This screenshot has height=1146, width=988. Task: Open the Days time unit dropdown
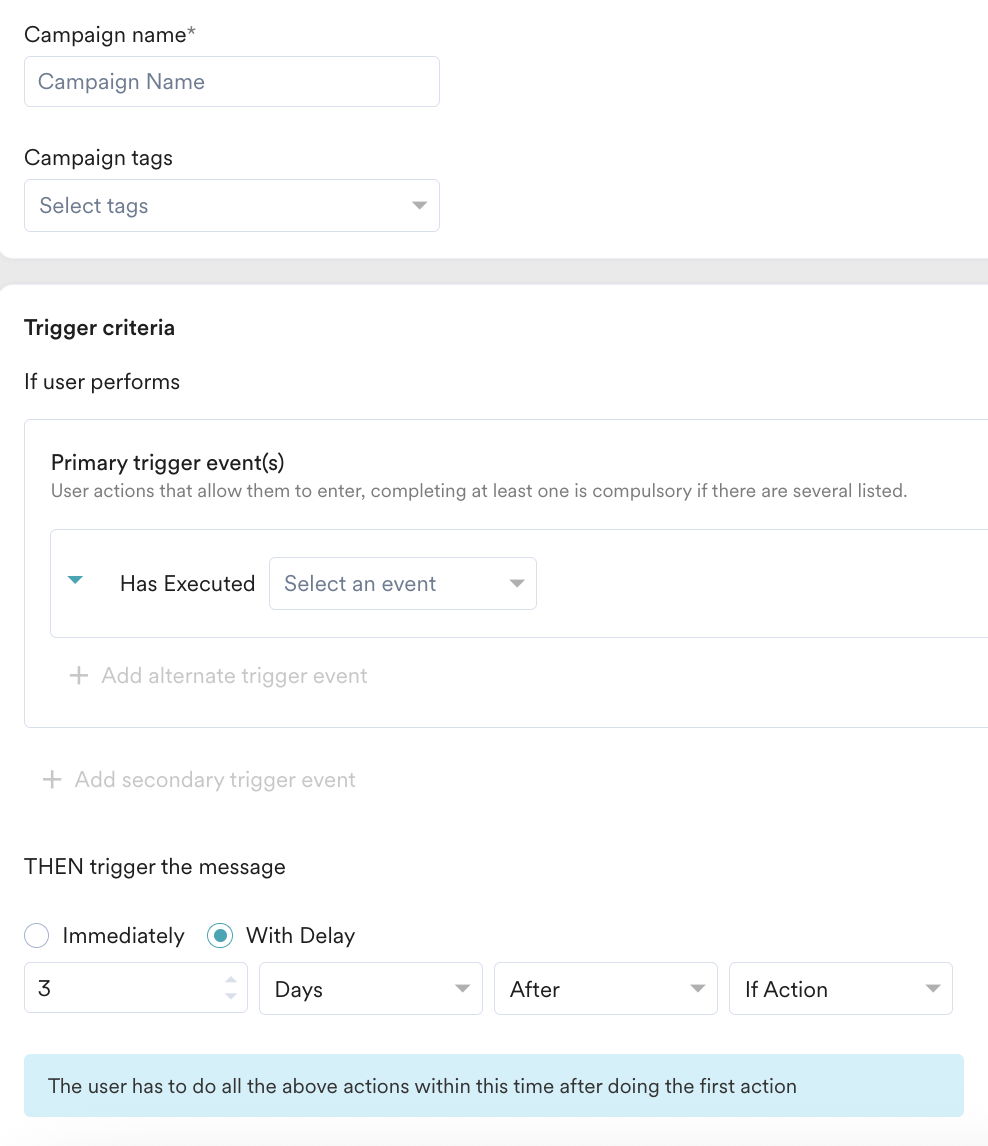pyautogui.click(x=370, y=988)
